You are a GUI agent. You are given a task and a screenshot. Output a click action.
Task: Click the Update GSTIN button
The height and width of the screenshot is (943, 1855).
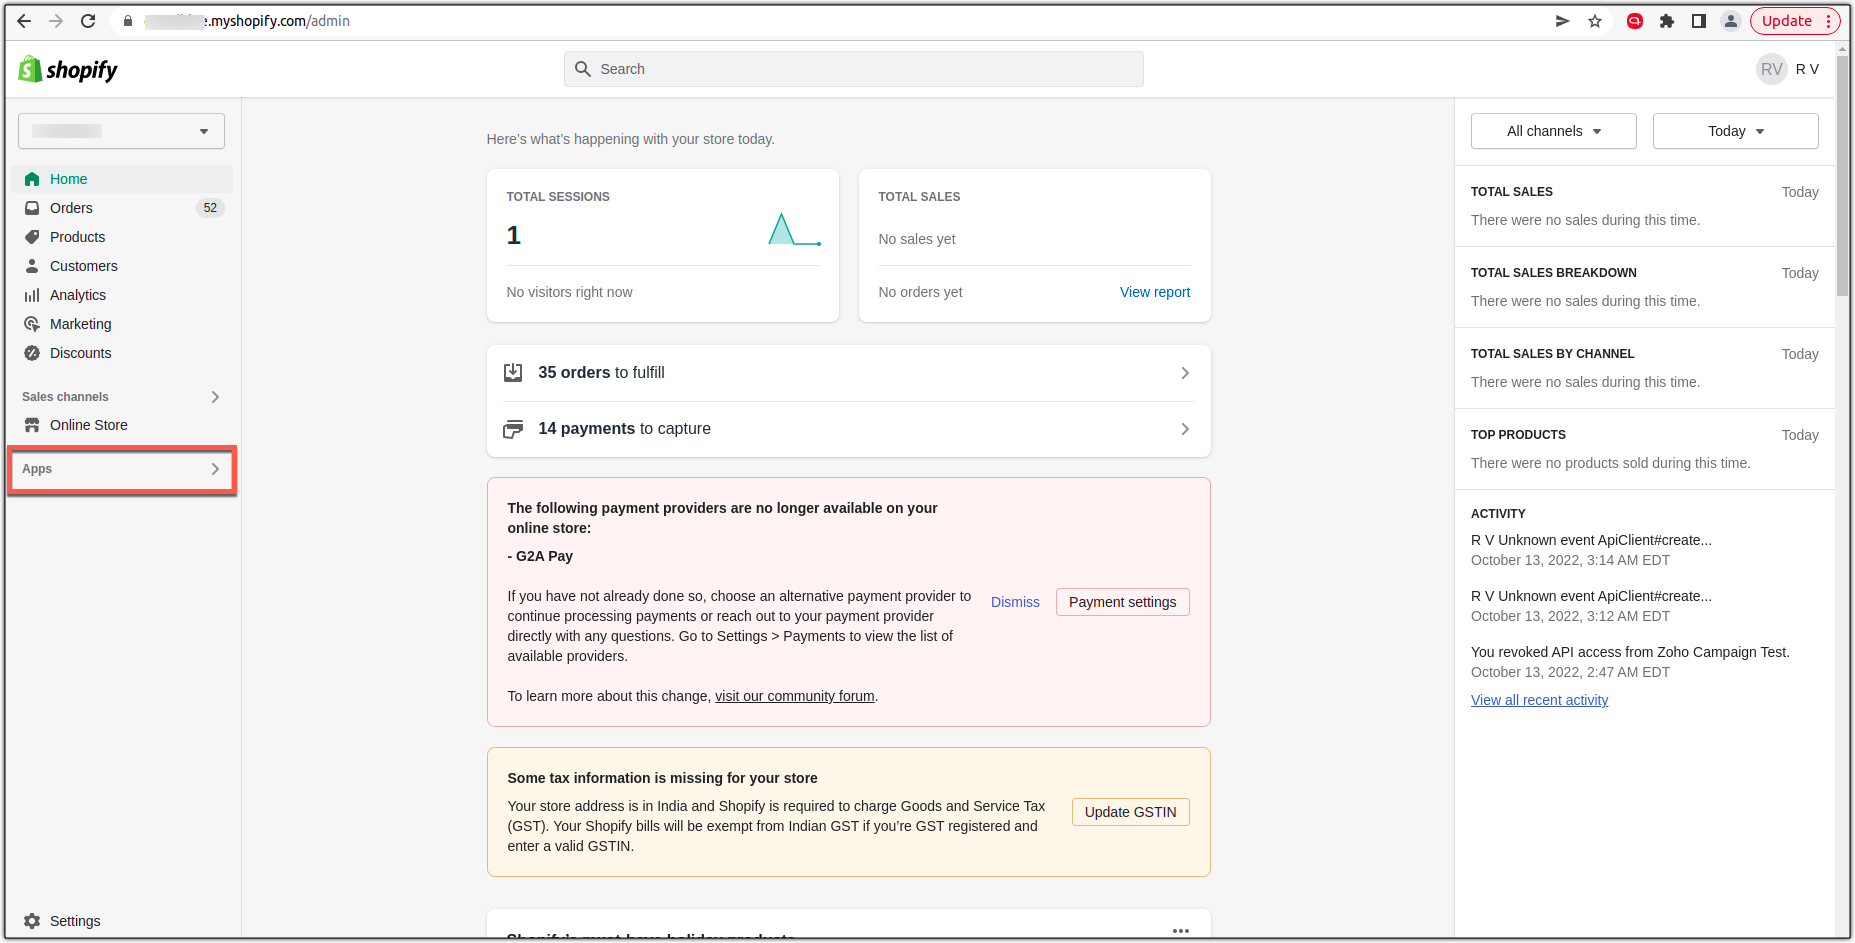click(x=1130, y=811)
